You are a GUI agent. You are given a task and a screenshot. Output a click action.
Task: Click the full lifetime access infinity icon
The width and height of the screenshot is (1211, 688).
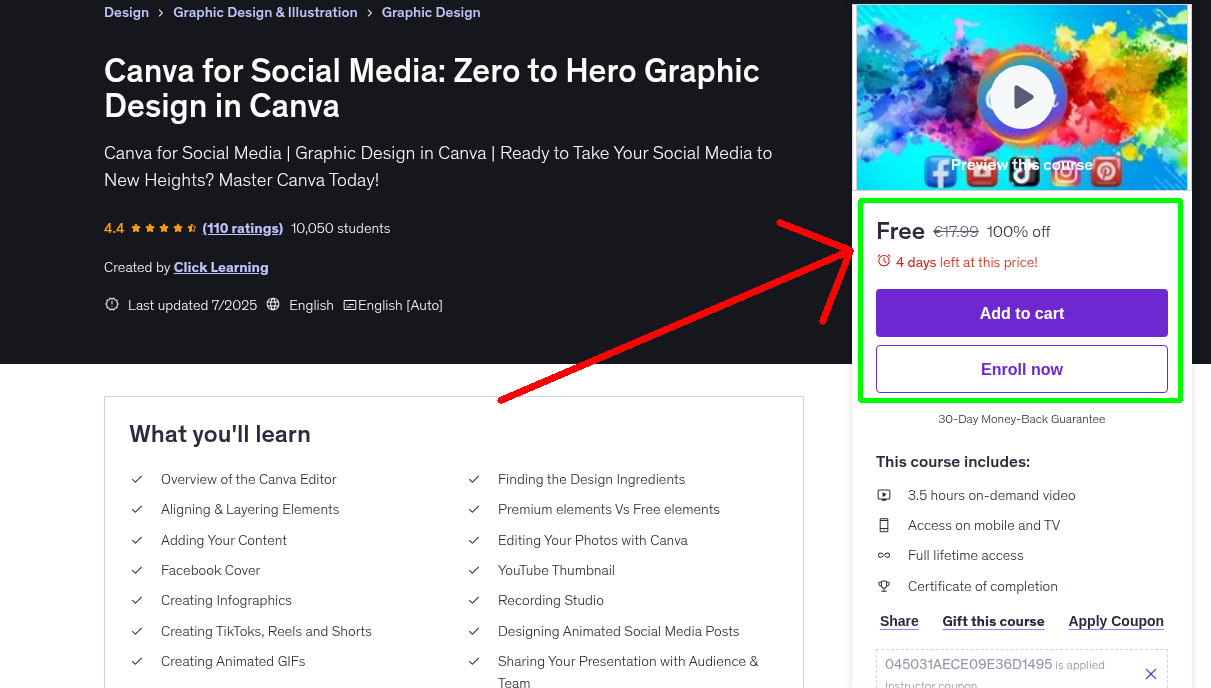884,555
